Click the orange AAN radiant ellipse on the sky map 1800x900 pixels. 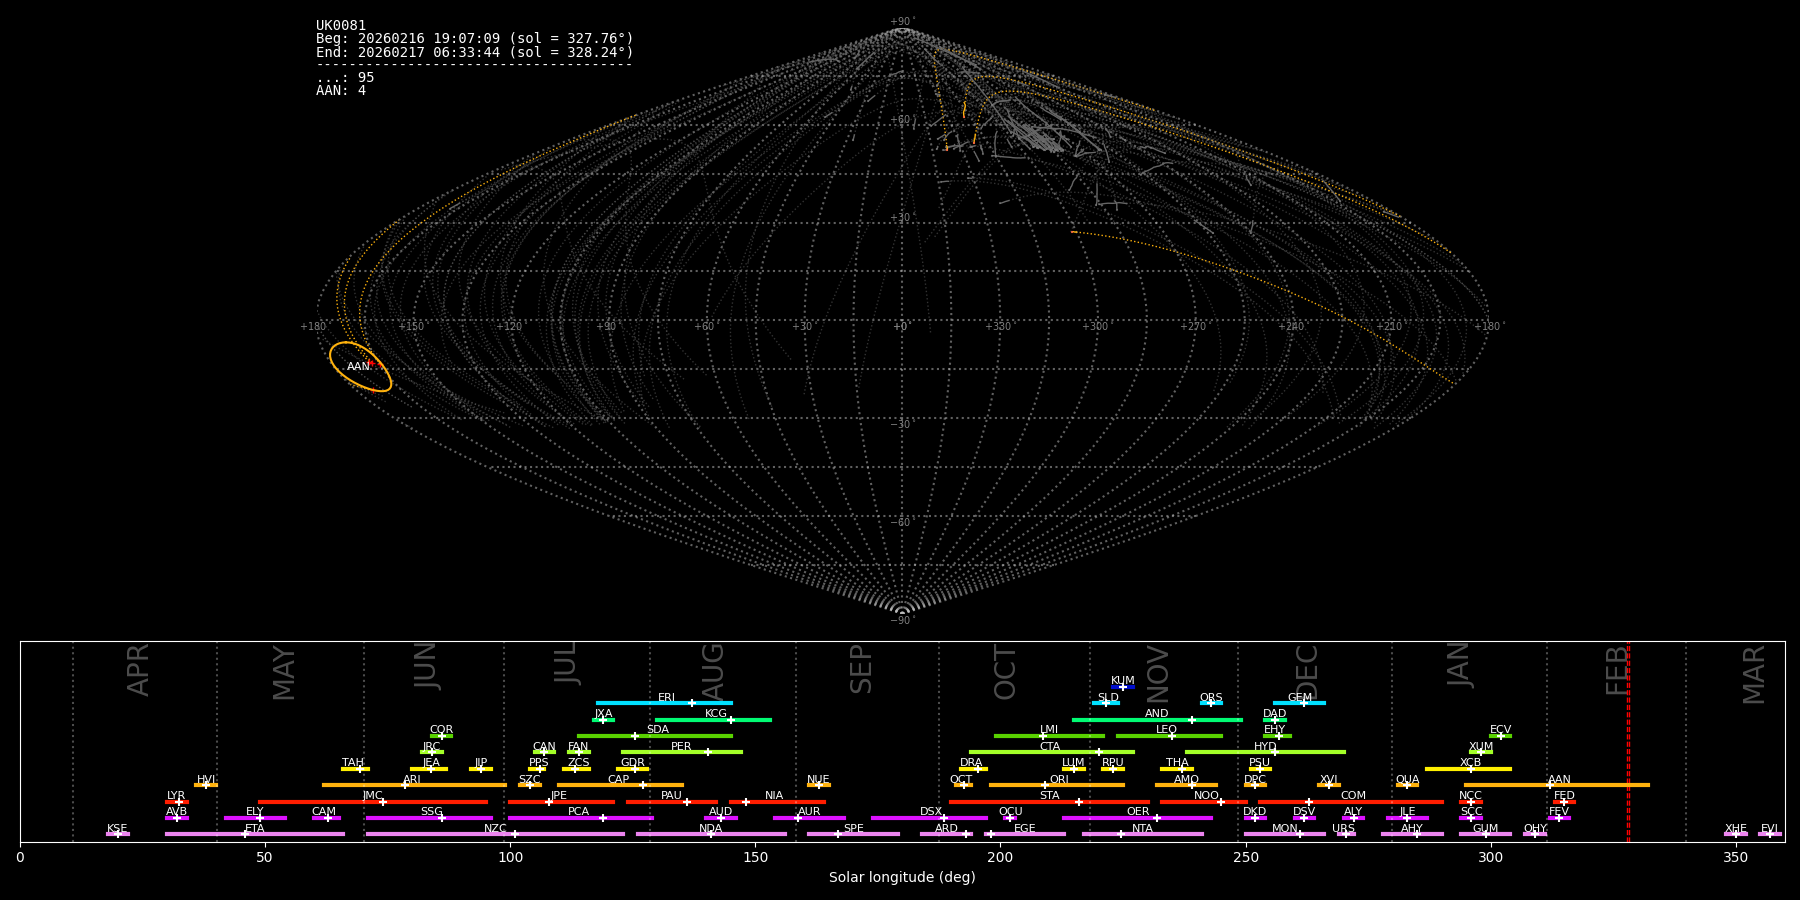(x=360, y=367)
